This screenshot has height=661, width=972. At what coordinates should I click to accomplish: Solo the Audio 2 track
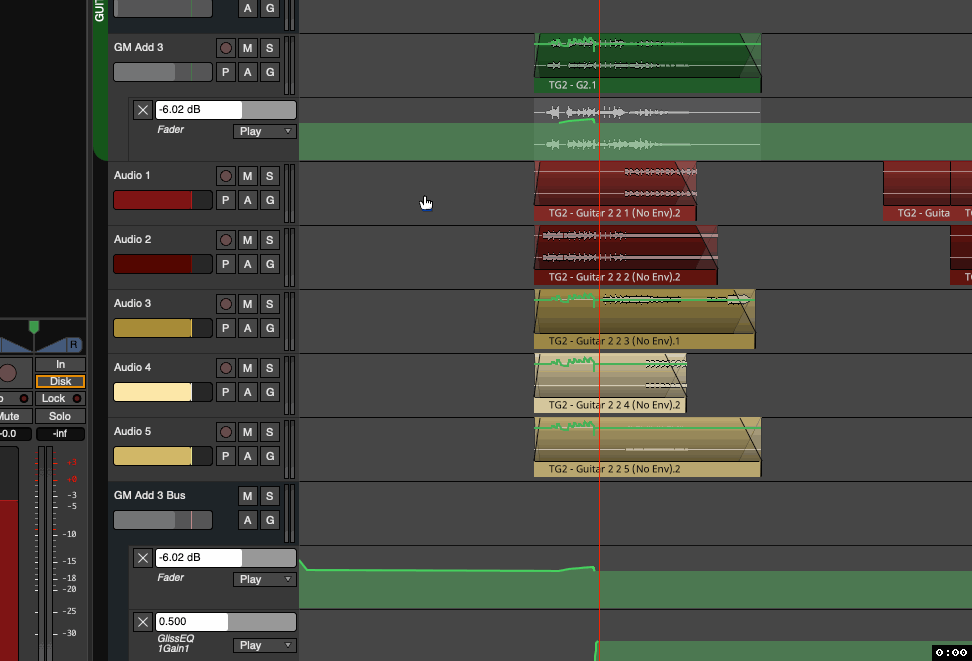pos(269,240)
